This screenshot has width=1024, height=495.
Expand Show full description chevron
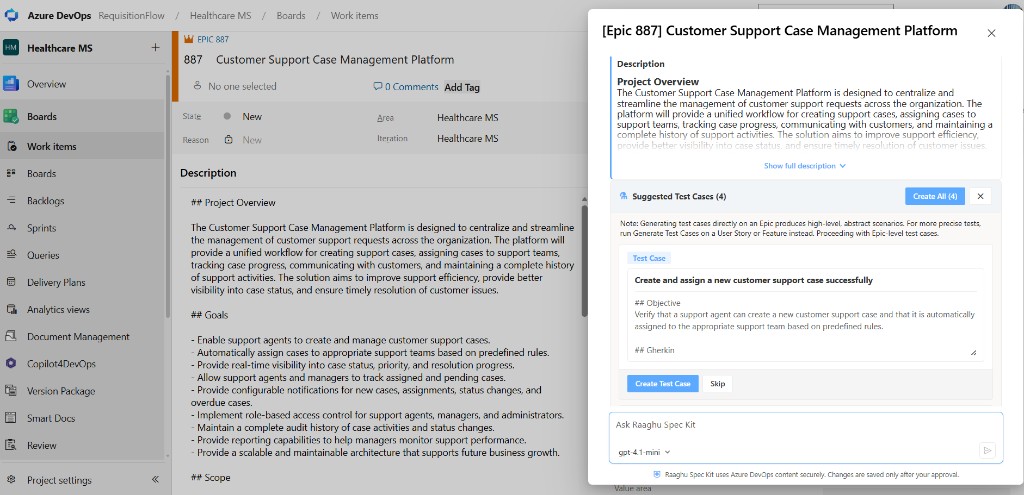click(842, 166)
